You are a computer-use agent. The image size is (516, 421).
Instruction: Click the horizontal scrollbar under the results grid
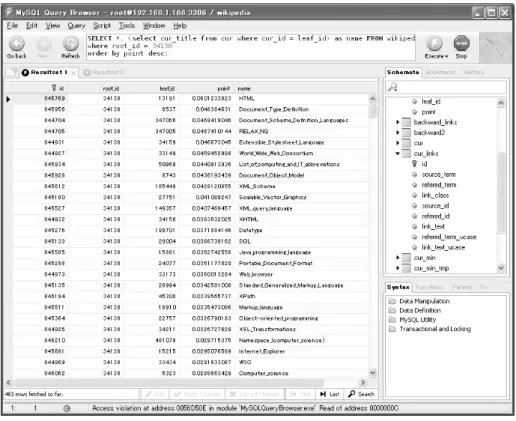186,382
